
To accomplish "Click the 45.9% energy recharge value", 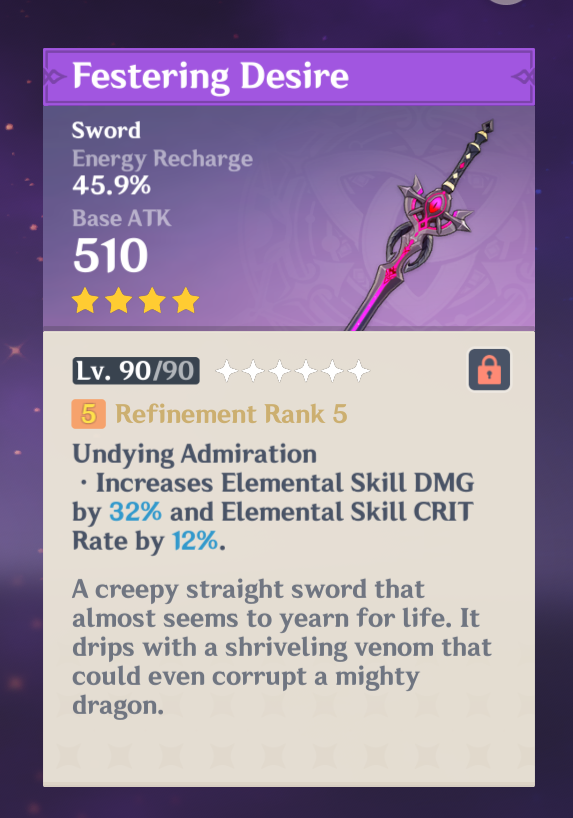I will [x=111, y=185].
